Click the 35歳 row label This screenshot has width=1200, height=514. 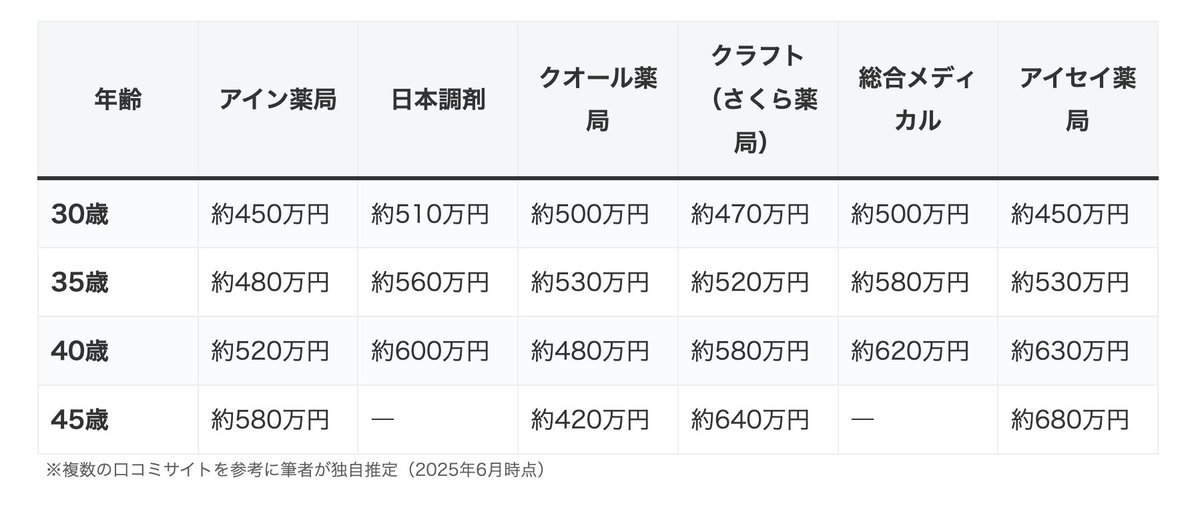[80, 283]
